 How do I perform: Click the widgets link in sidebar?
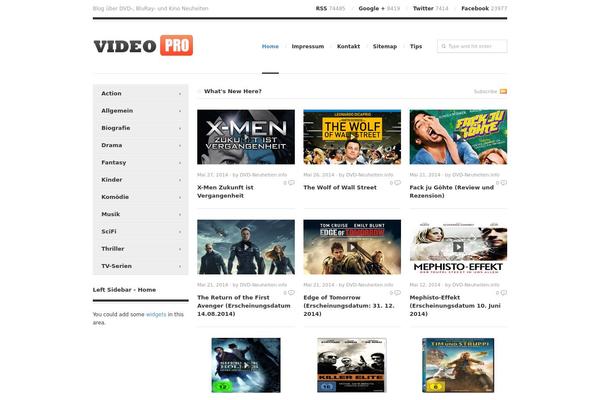click(156, 314)
